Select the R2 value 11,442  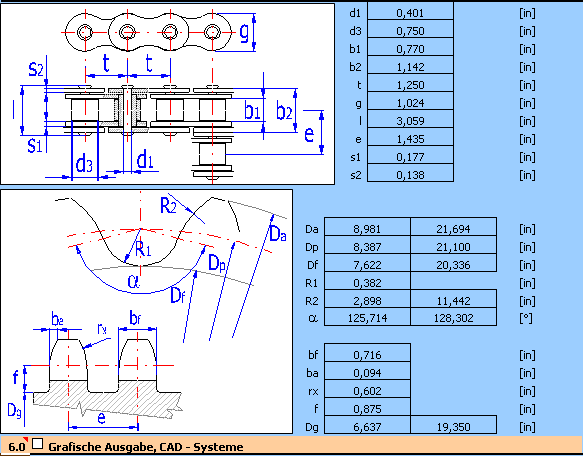(454, 299)
